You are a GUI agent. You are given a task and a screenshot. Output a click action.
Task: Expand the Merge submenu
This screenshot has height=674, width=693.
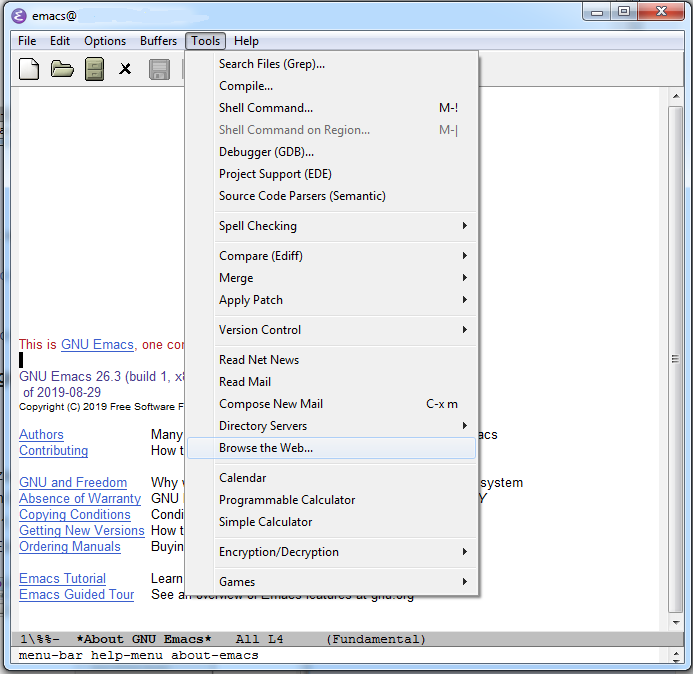click(331, 278)
